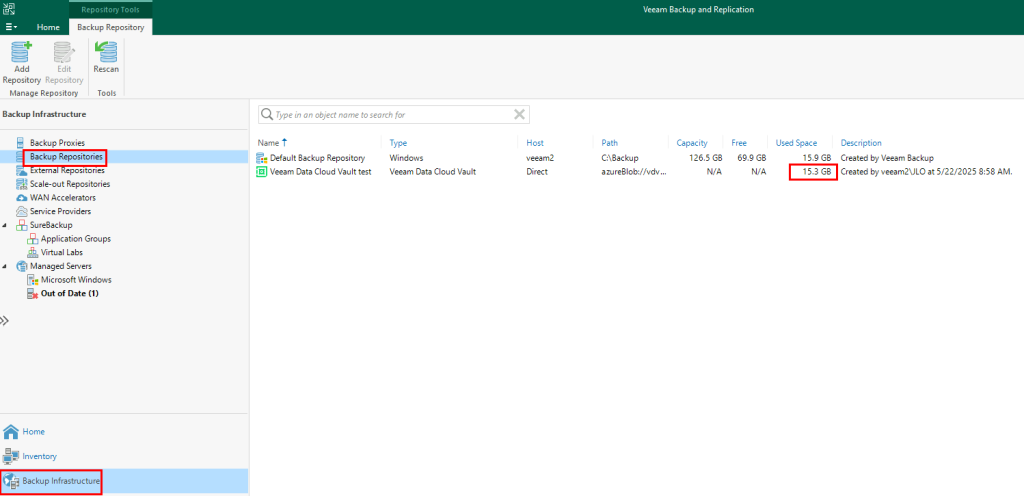Click the Service Providers icon

[x=22, y=211]
